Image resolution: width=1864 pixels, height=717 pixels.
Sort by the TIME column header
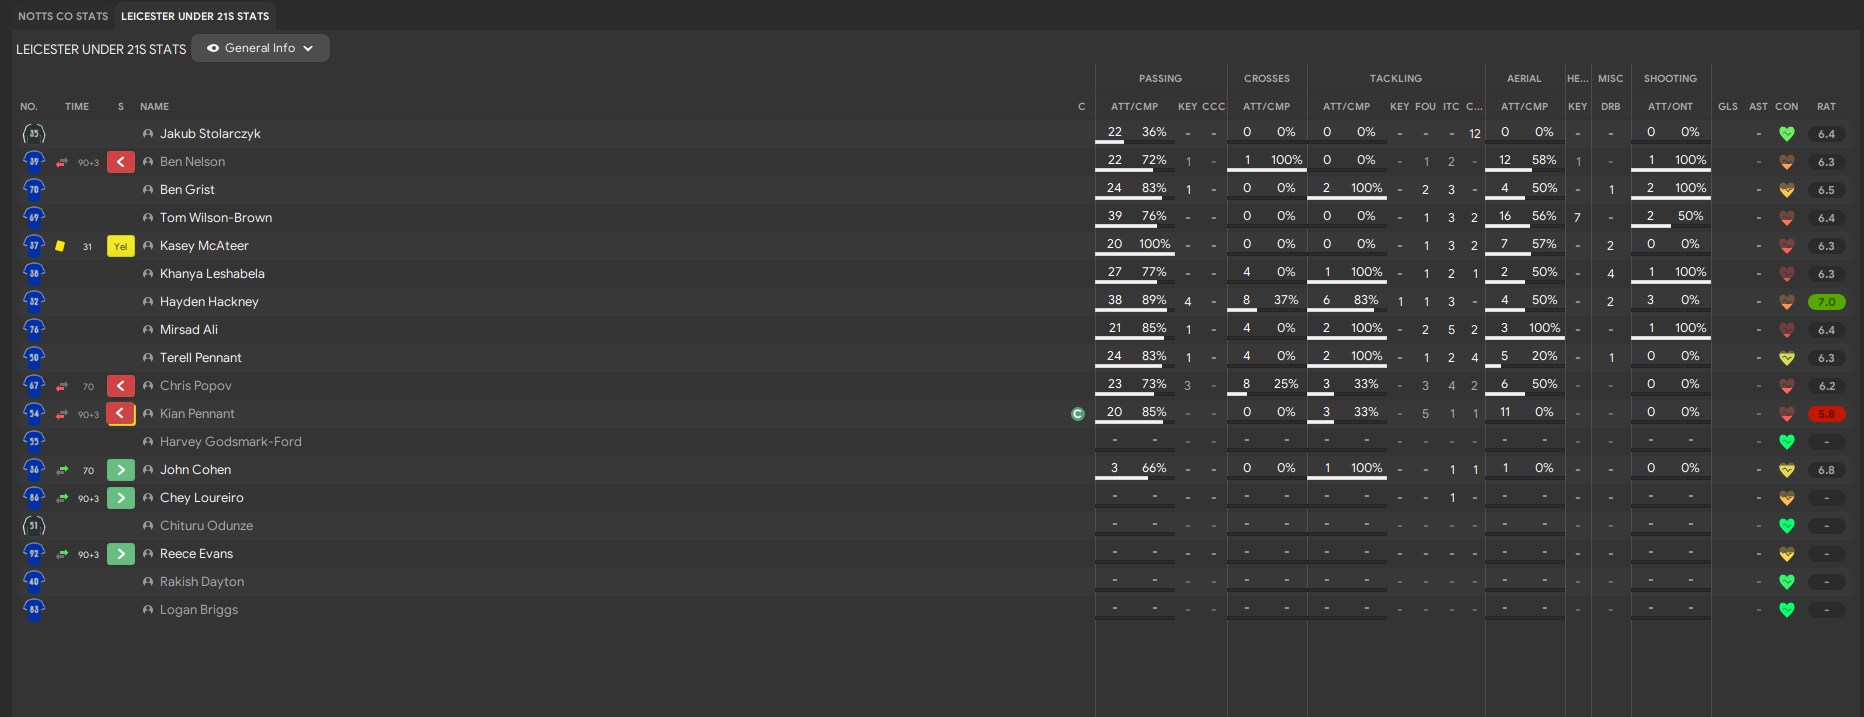pyautogui.click(x=77, y=107)
